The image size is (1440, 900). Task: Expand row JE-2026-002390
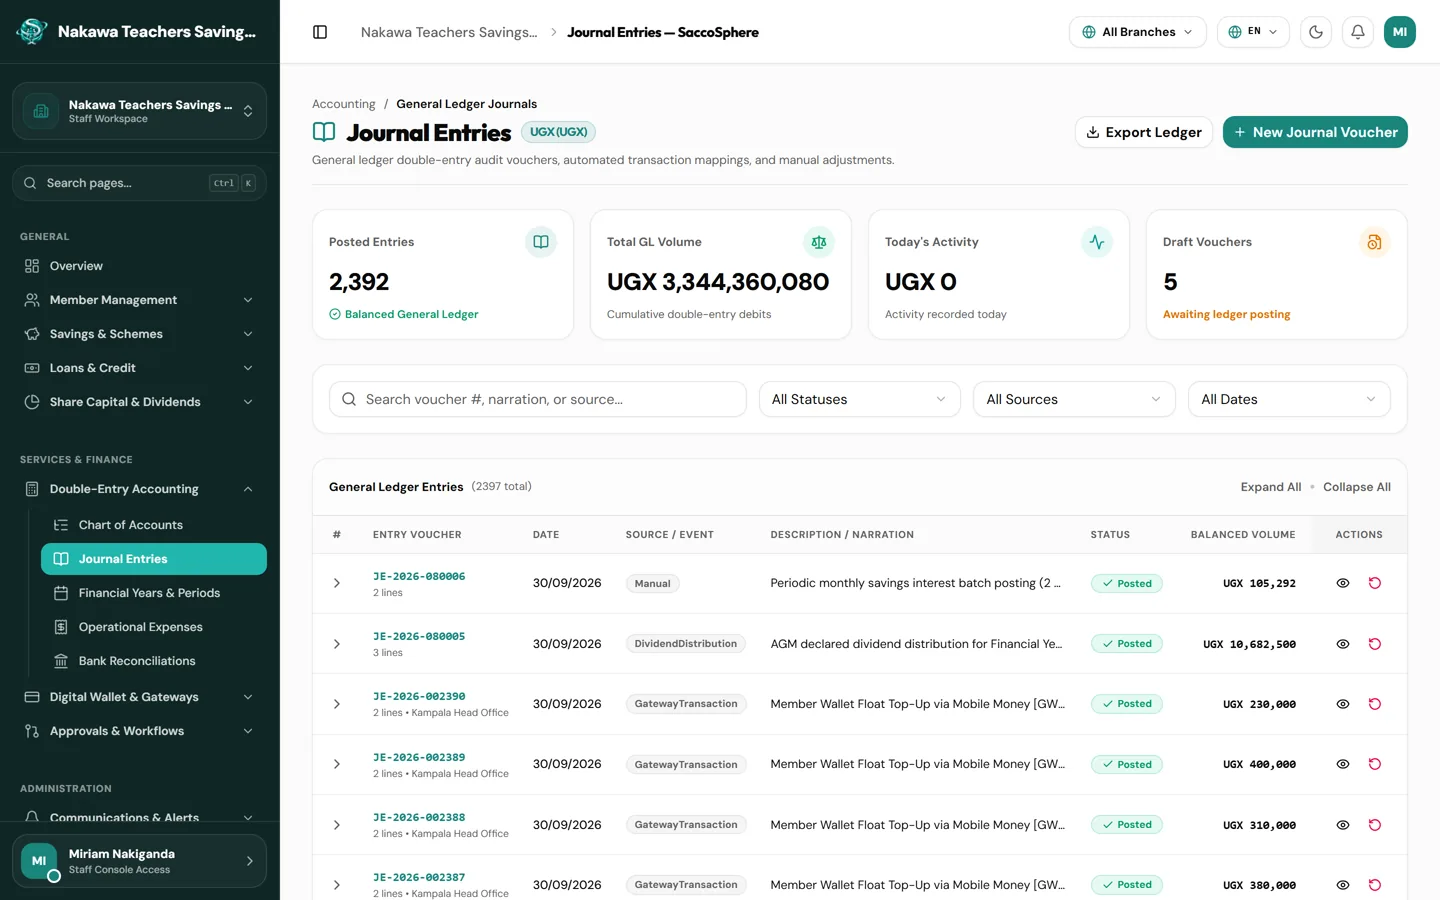tap(337, 704)
